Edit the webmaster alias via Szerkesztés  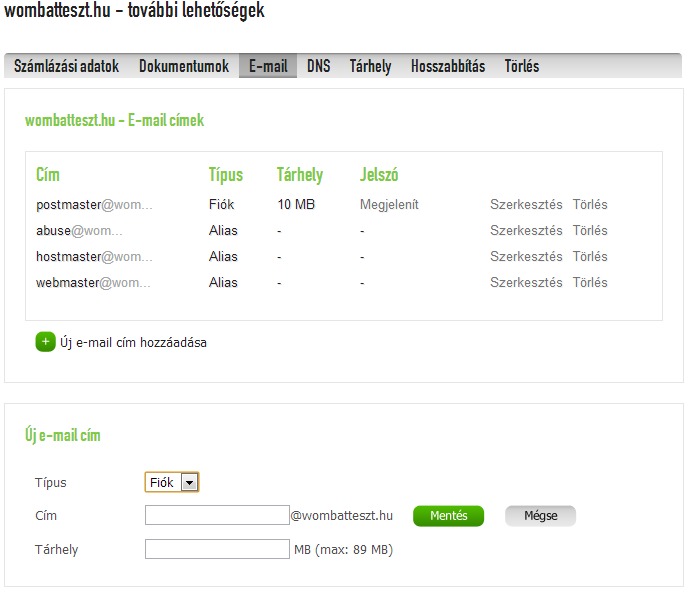[526, 283]
